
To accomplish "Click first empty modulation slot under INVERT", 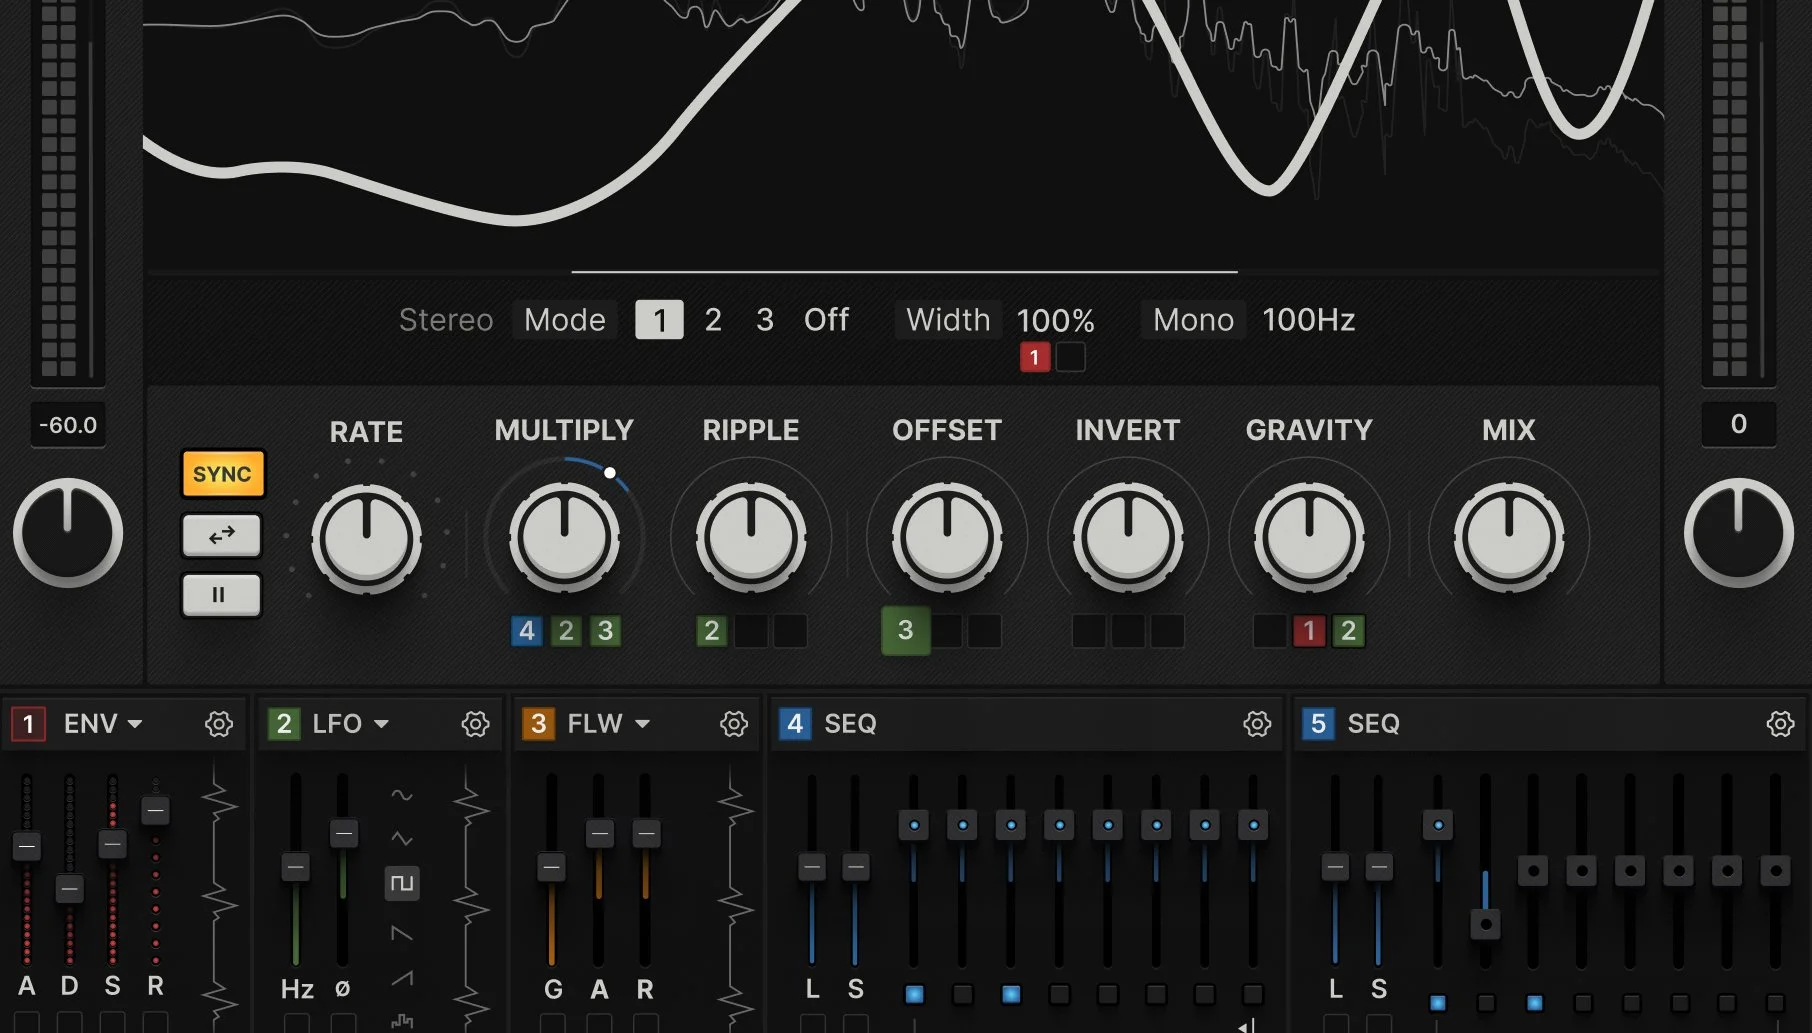I will (x=1089, y=631).
